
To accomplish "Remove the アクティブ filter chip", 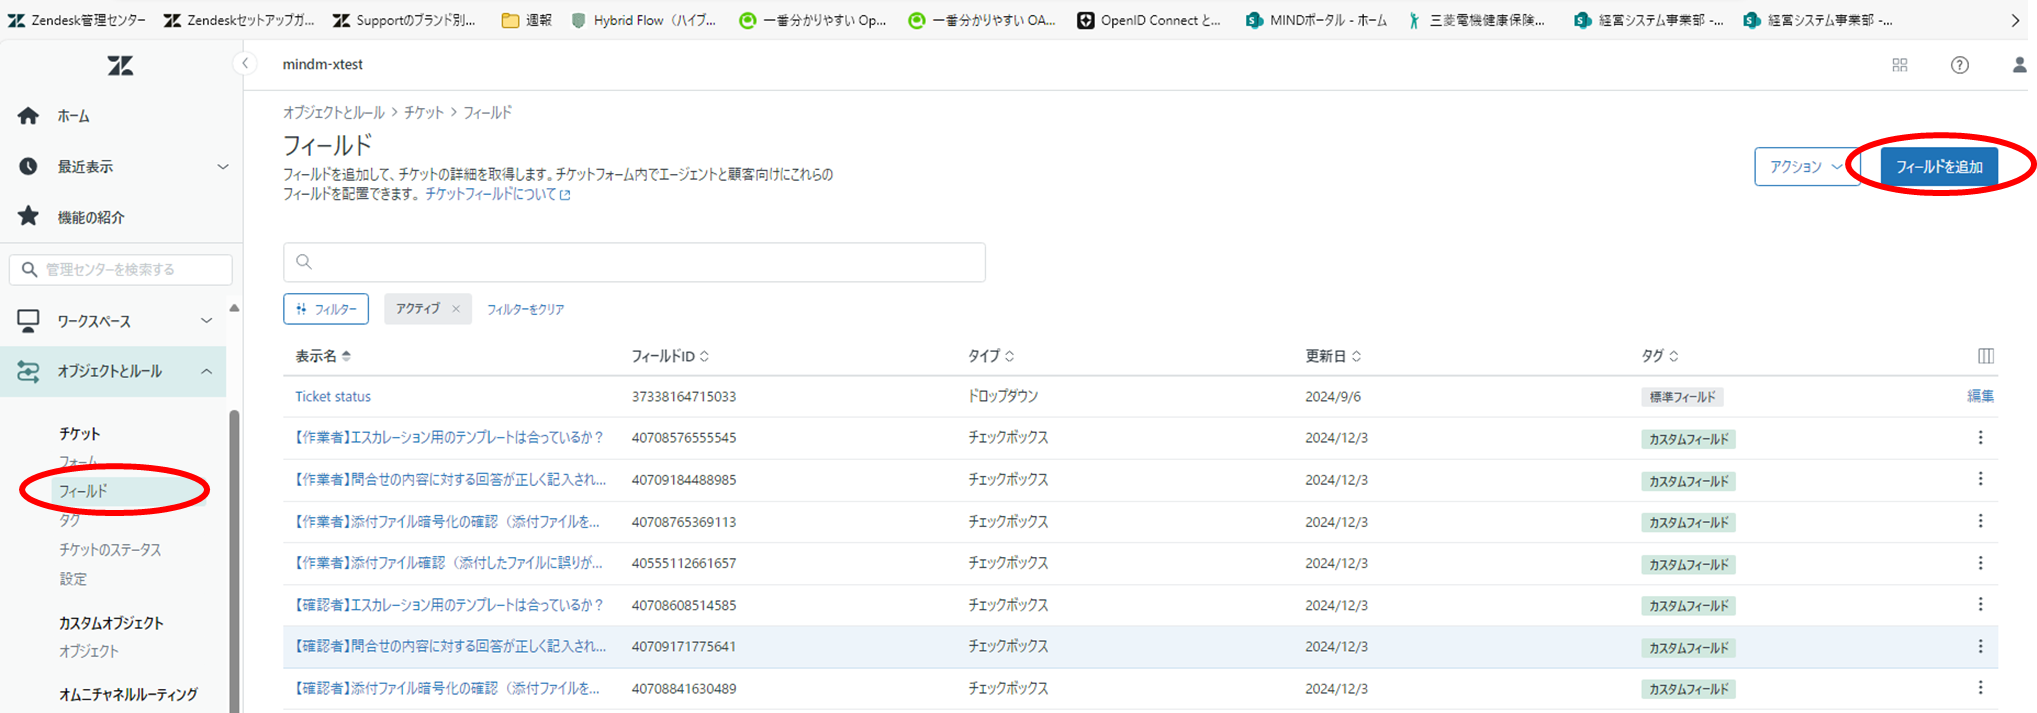I will tap(456, 309).
